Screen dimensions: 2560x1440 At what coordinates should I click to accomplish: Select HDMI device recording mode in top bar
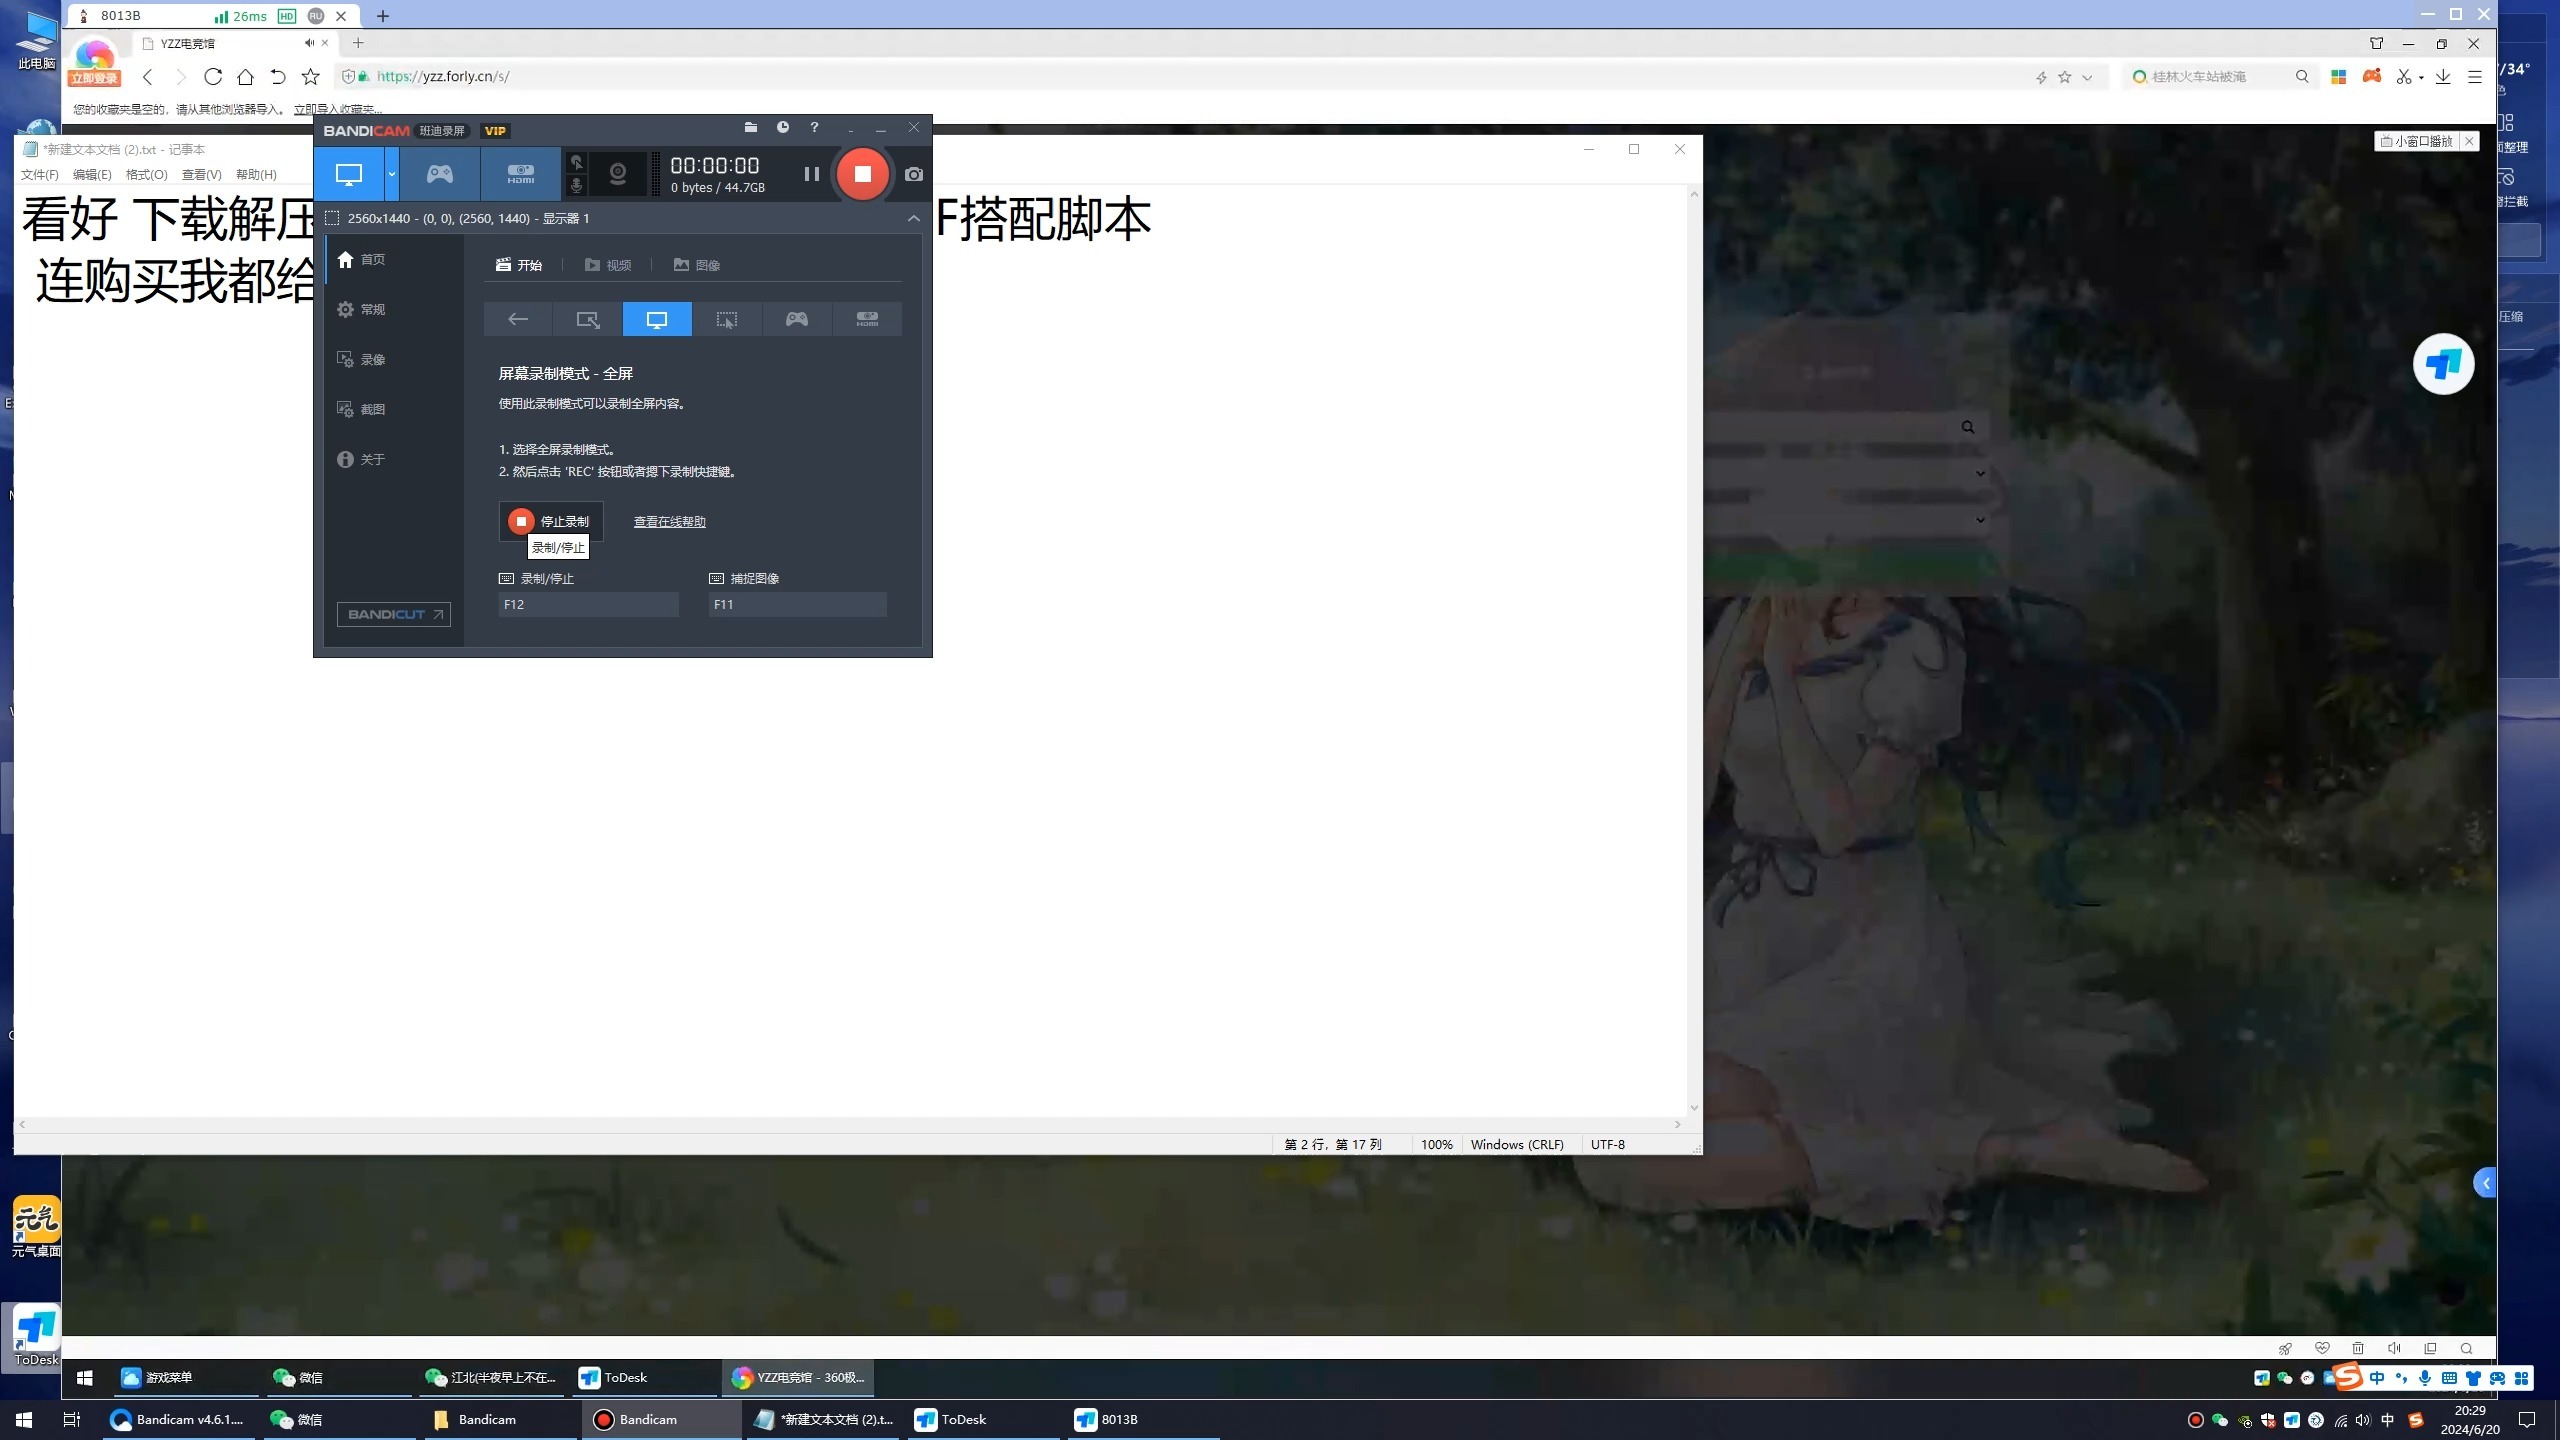[521, 174]
